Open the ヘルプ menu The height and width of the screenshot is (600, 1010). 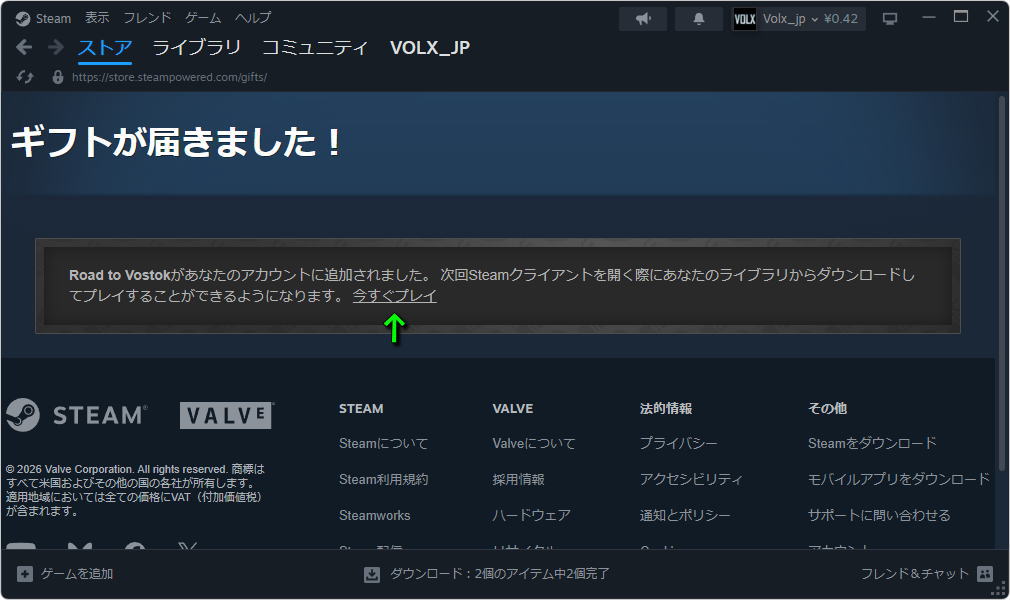coord(252,18)
